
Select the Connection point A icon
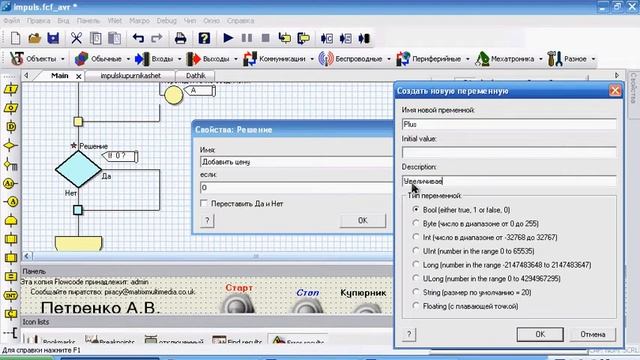[11, 184]
